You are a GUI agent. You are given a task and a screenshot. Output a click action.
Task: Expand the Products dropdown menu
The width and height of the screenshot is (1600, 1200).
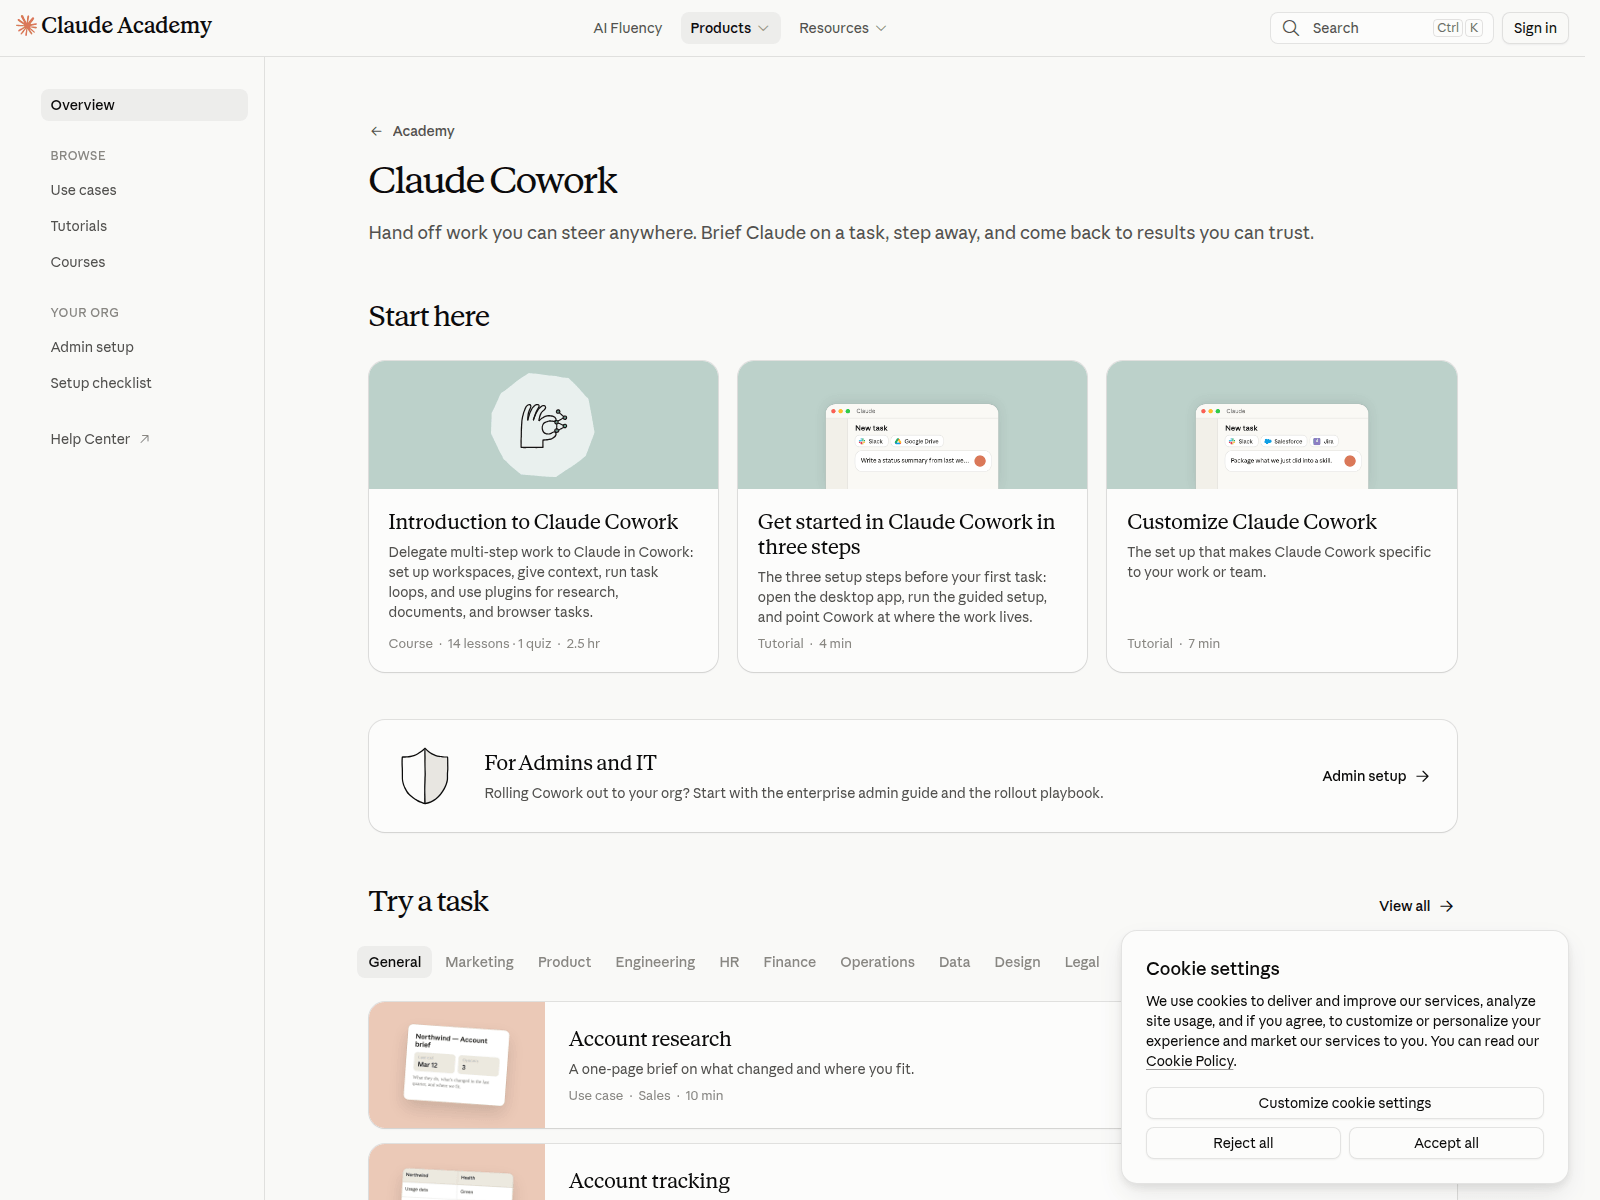coord(730,28)
